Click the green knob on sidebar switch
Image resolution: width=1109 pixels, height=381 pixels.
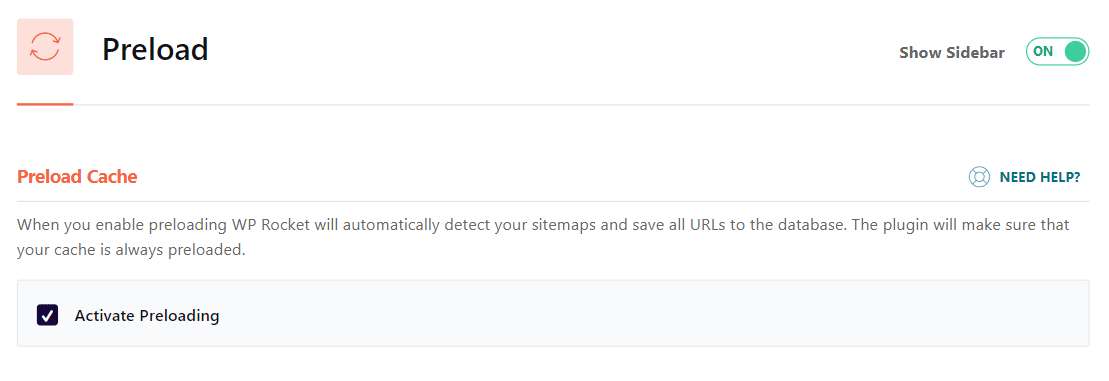pos(1074,52)
